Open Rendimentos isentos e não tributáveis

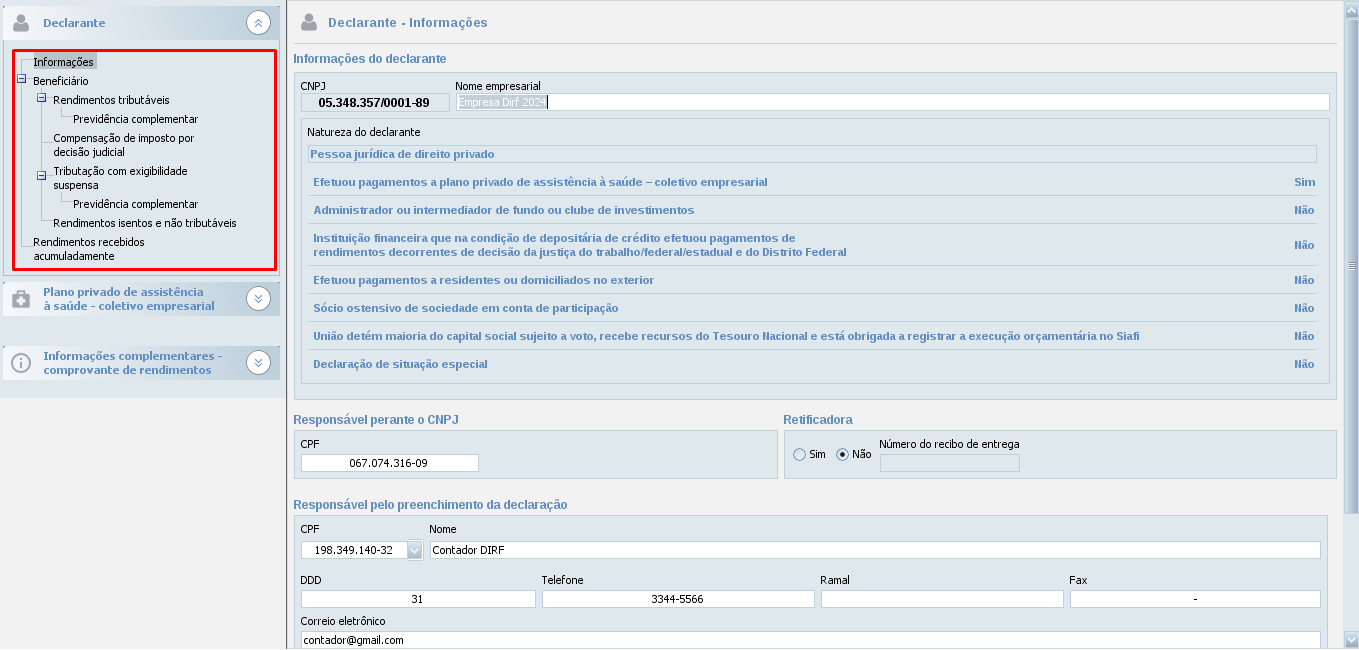(x=145, y=223)
